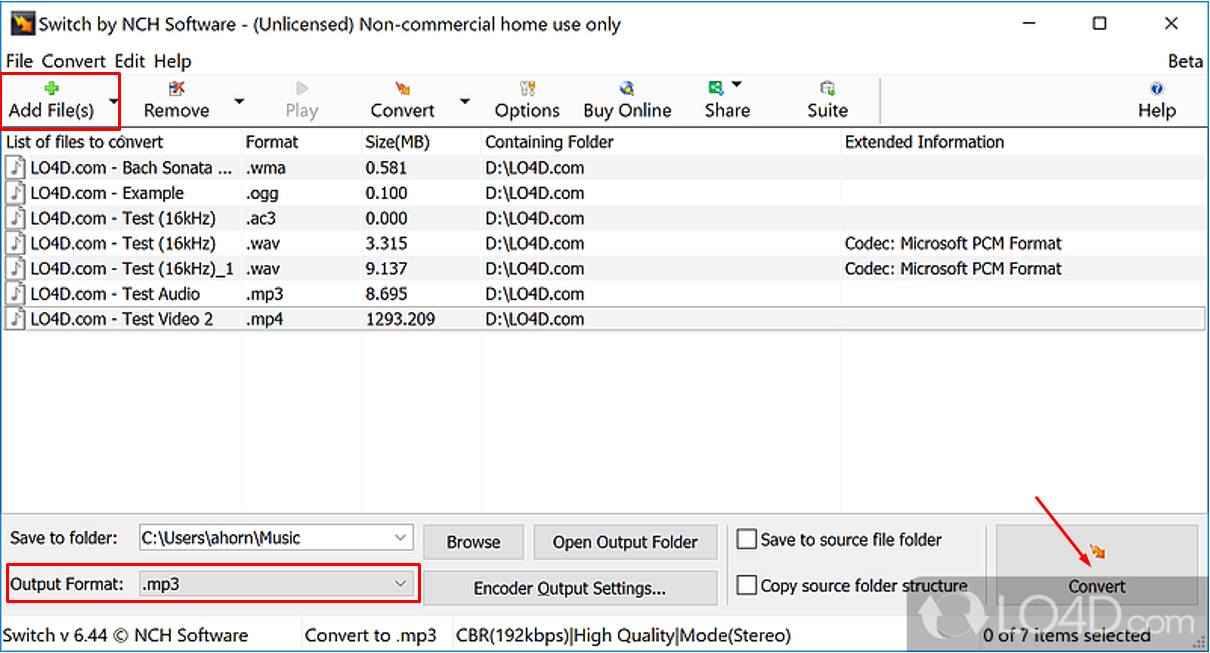Screen dimensions: 1210x653
Task: Click the Switch v 6.44 status text
Action: coord(125,635)
